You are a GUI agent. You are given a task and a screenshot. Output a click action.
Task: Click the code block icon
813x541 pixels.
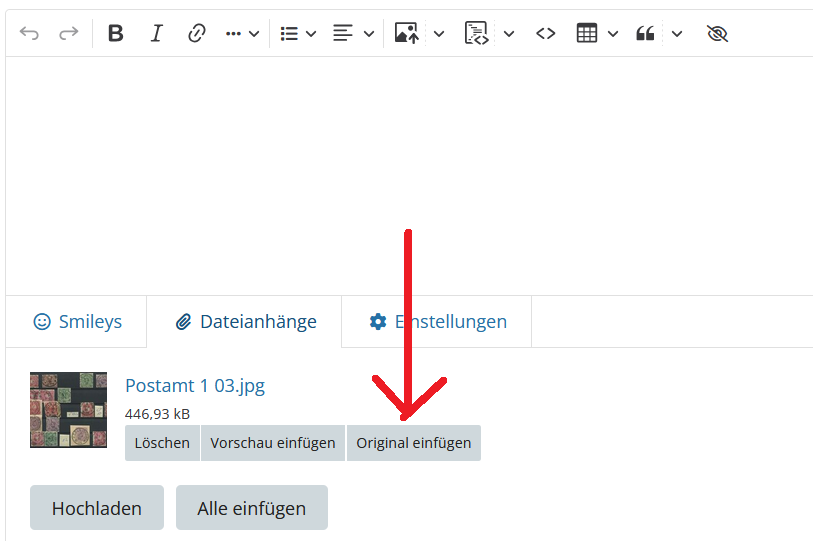[476, 34]
